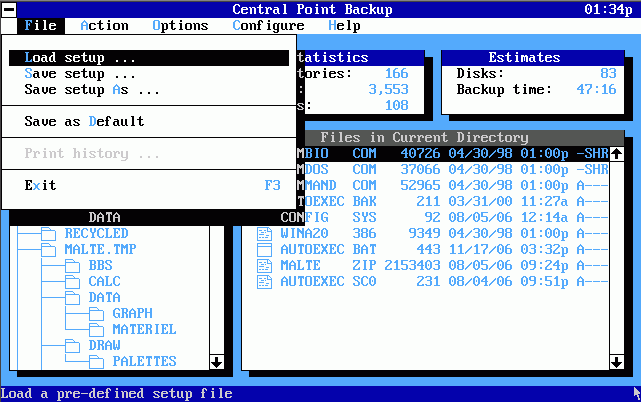Screen dimensions: 641x402
Task: Click the AUTOEXEC SCO file icon
Action: point(264,281)
